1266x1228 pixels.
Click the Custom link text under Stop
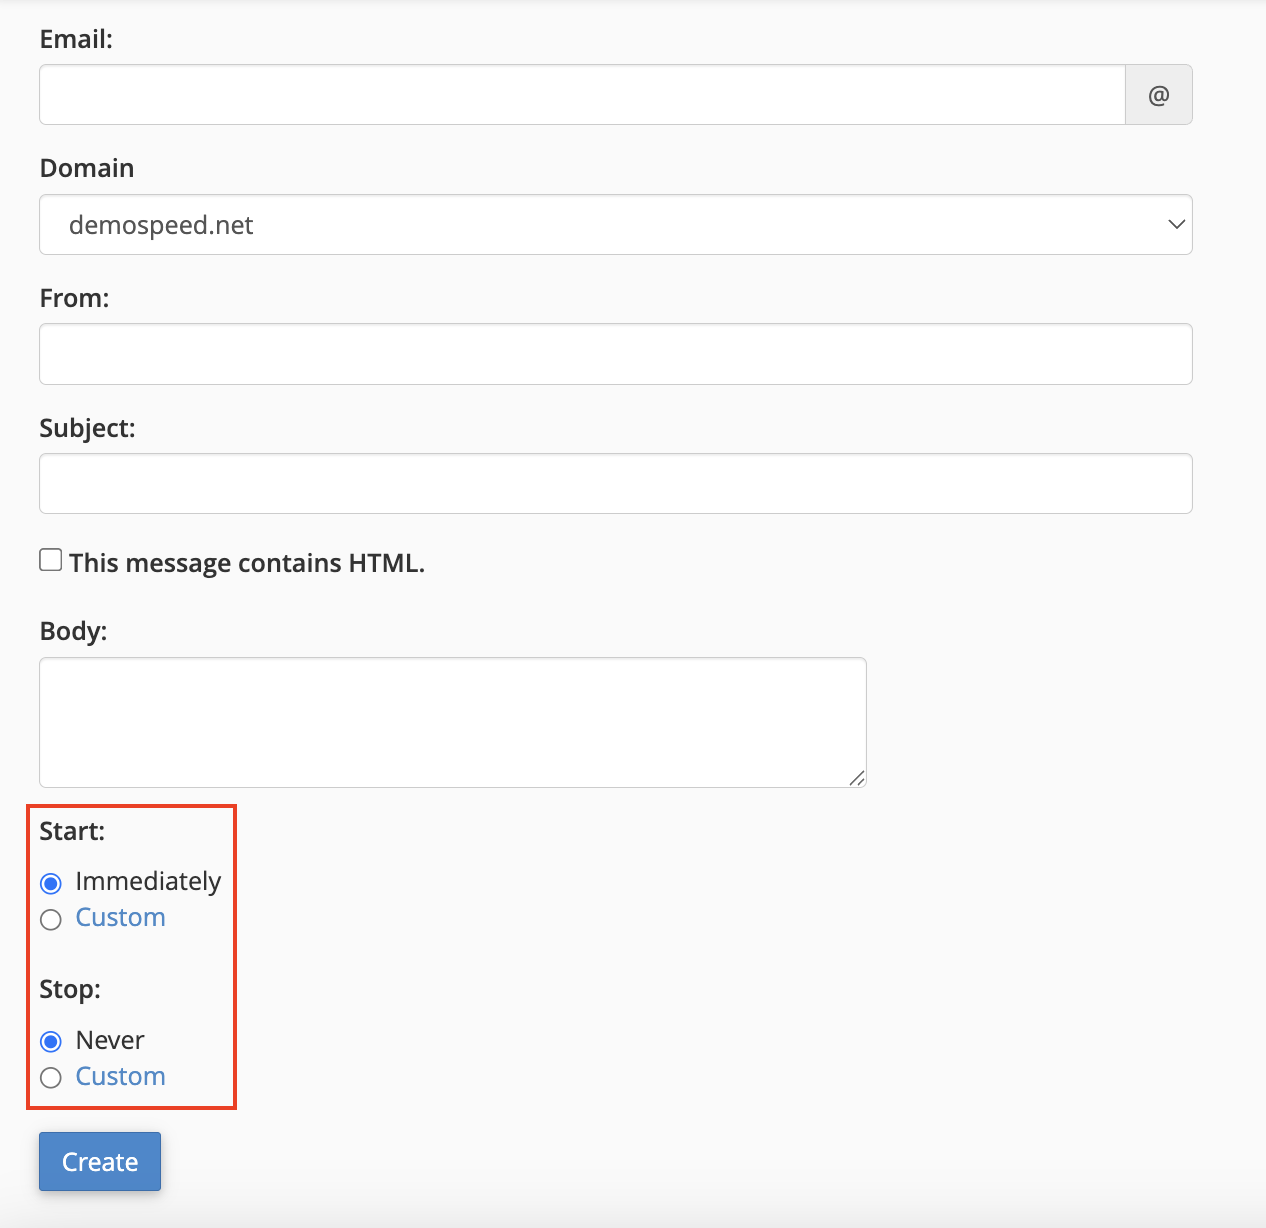pyautogui.click(x=120, y=1076)
